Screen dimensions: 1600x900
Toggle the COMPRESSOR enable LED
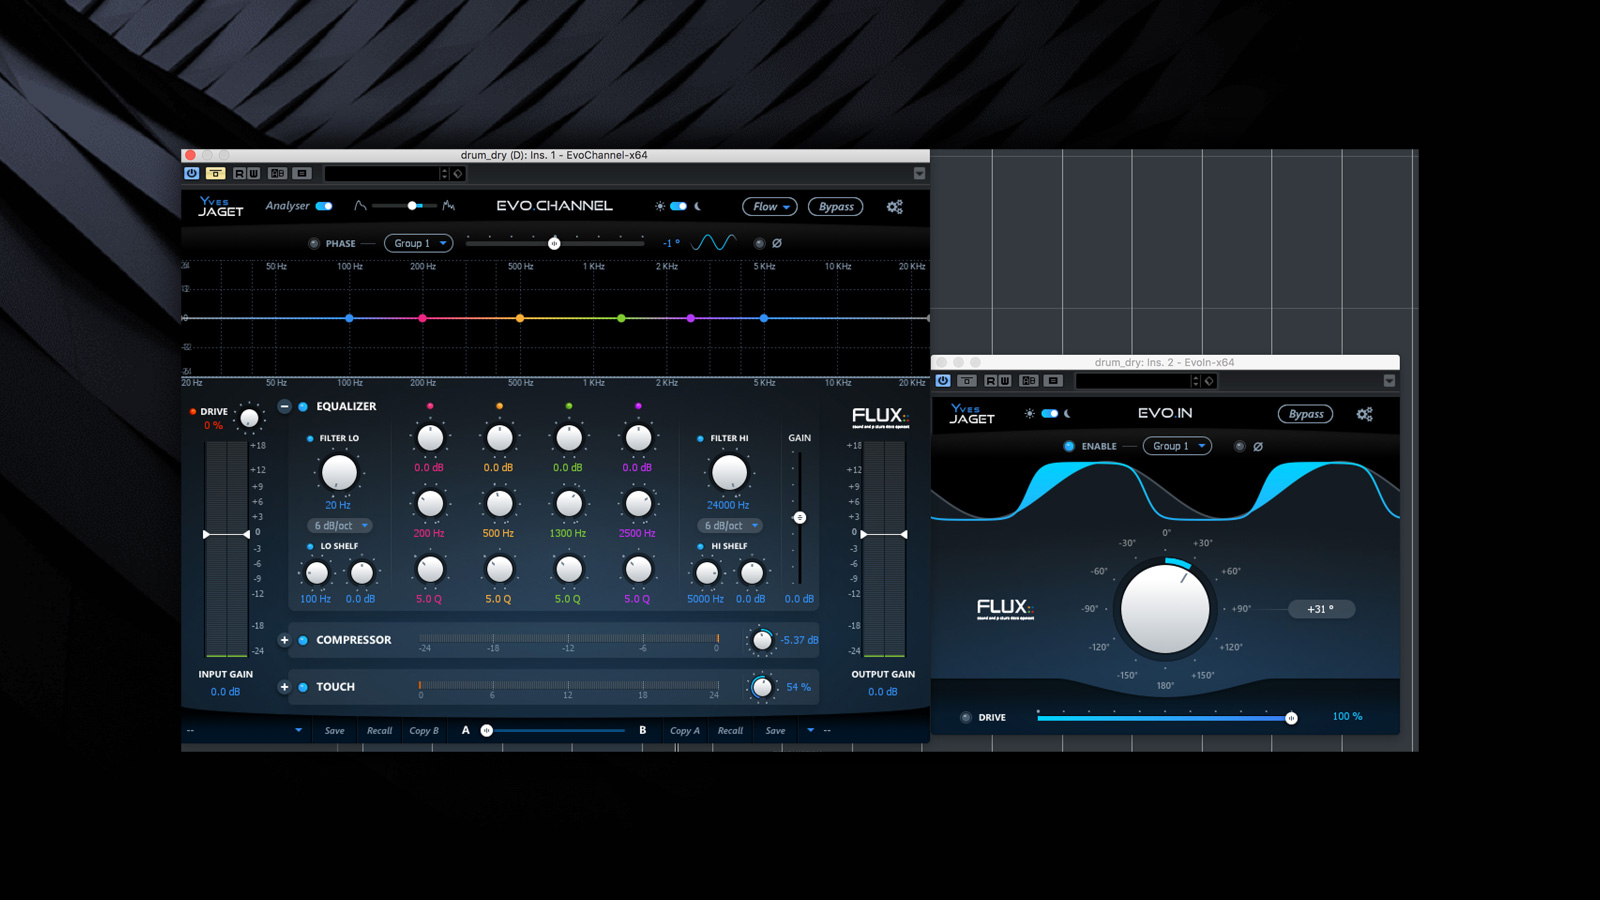(x=303, y=640)
